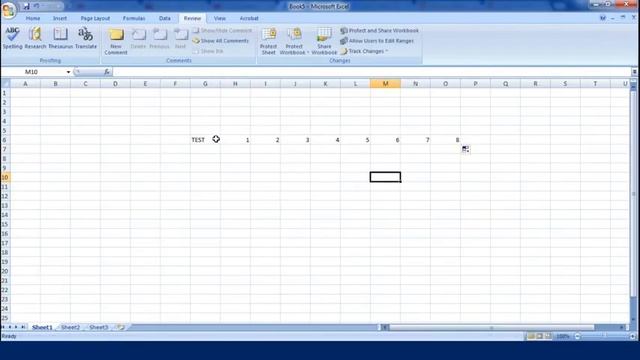The height and width of the screenshot is (360, 640).
Task: Click Show All Comments
Action: tap(221, 41)
